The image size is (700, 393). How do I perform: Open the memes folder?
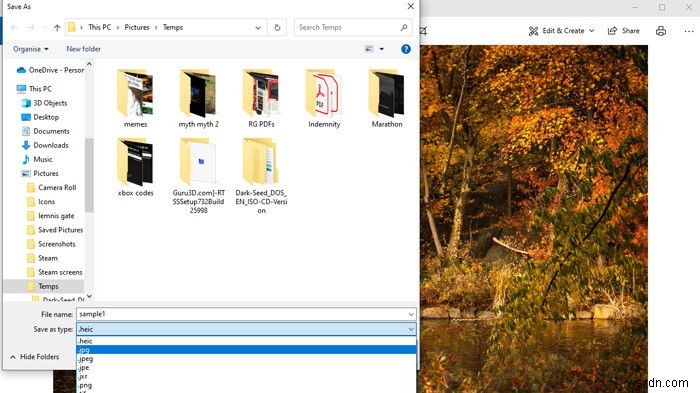click(x=135, y=99)
